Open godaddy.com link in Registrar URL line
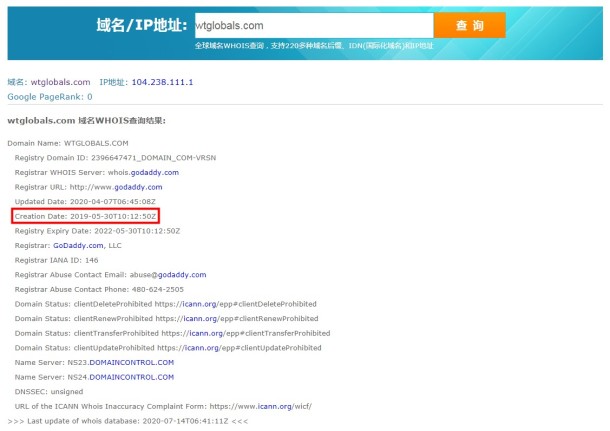Screen dimensions: 610x431 138,187
